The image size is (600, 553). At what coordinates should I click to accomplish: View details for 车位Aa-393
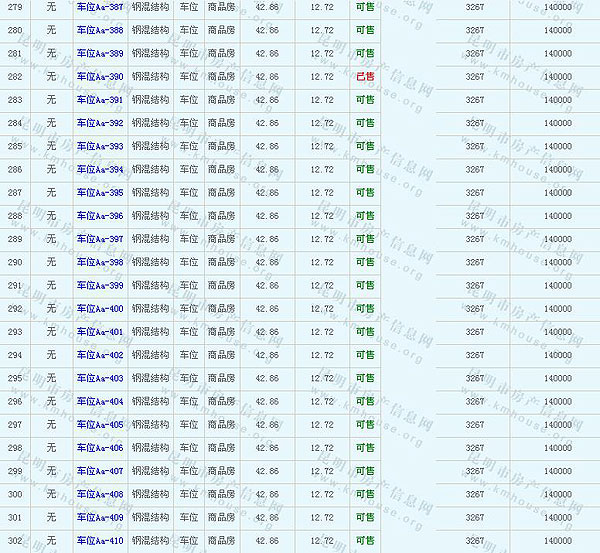click(x=100, y=146)
